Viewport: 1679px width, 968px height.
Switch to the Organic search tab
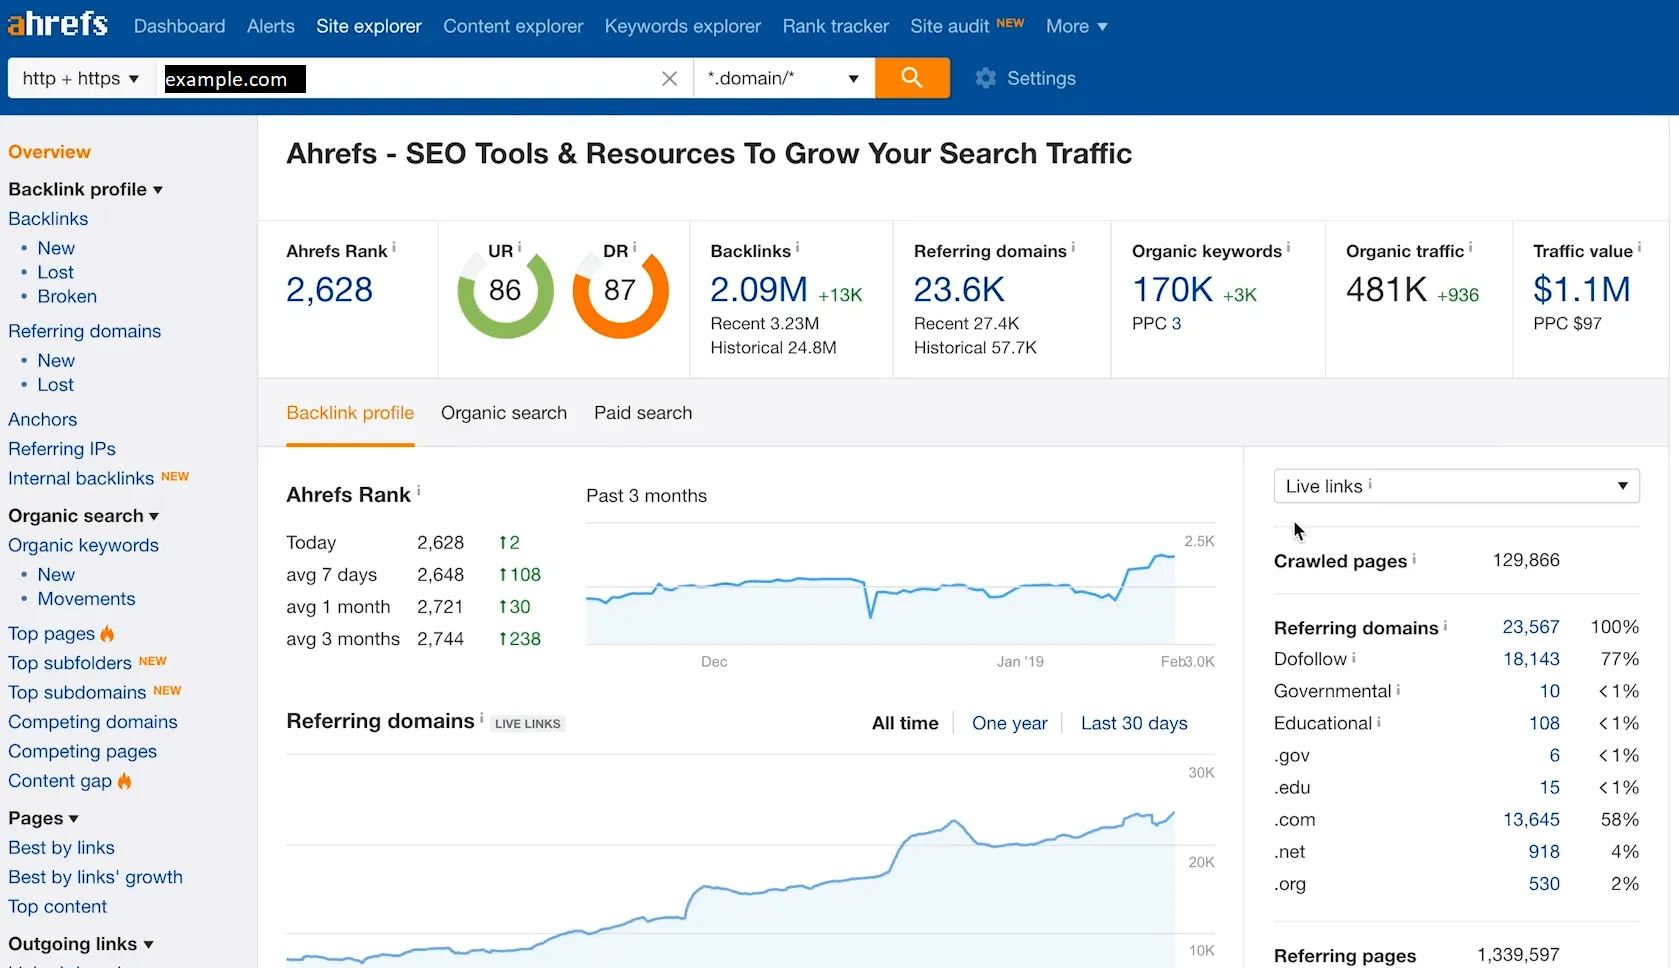(x=503, y=413)
